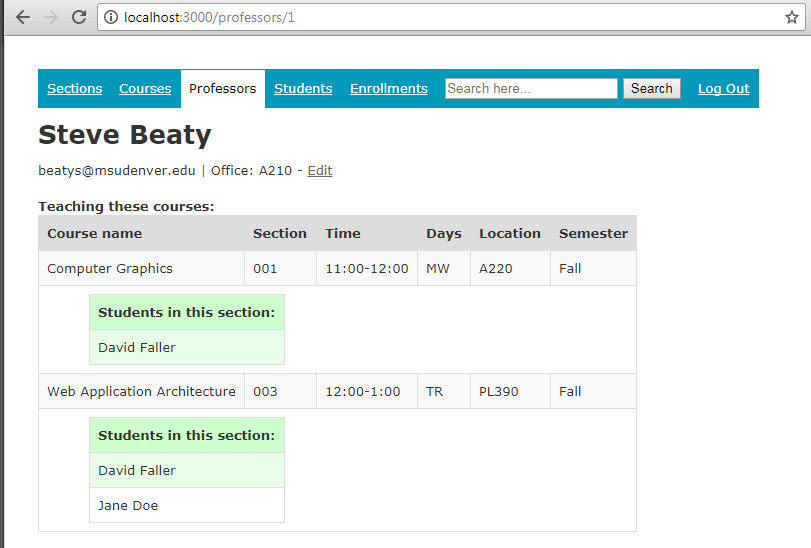Reload the page with the refresh icon
The image size is (811, 548).
click(79, 17)
